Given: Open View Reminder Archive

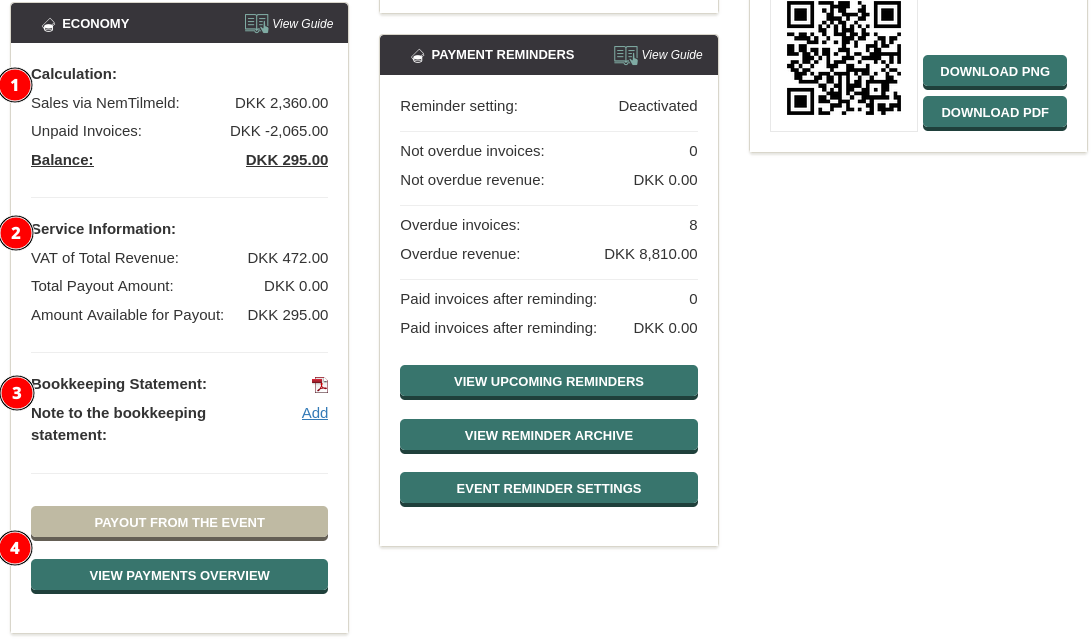Looking at the screenshot, I should 548,436.
